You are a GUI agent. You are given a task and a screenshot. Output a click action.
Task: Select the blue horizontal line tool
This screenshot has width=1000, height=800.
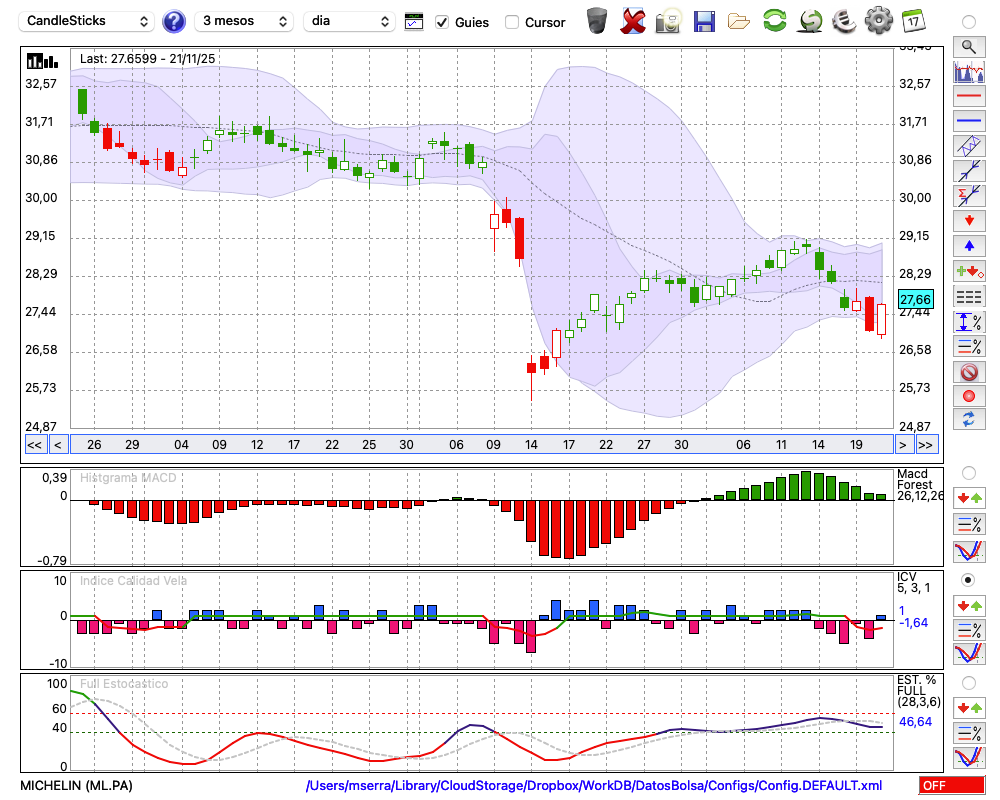968,121
